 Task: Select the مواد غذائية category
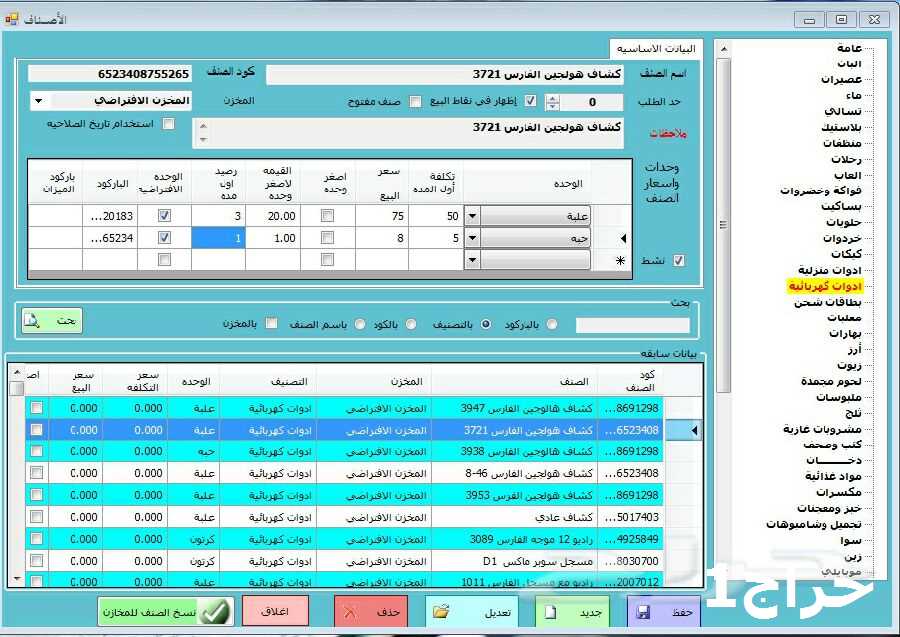833,476
